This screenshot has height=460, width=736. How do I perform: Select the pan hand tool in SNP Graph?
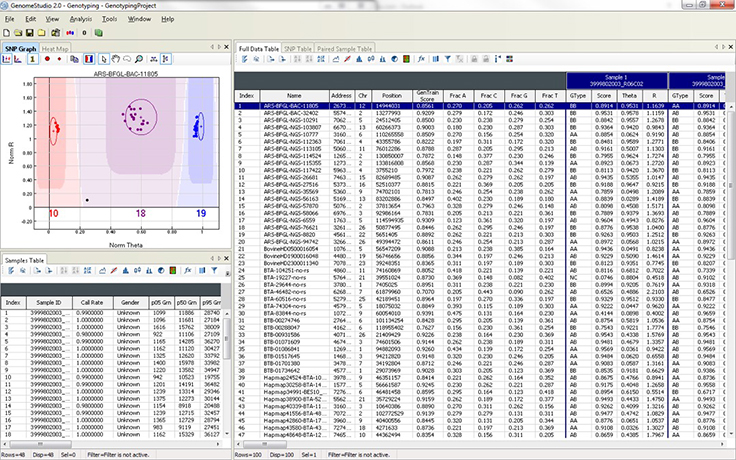(x=117, y=60)
